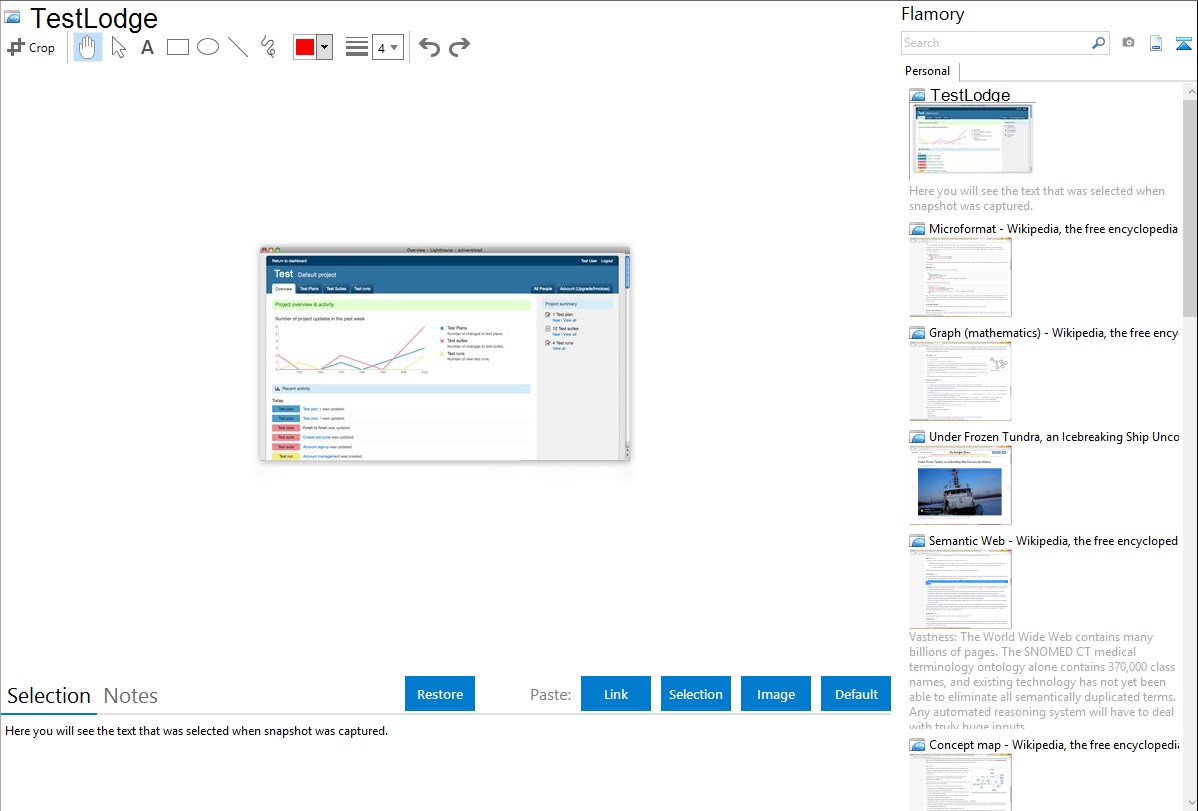Open the Under Frozen Tundra snapshot thumbnail
The image size is (1198, 811).
coord(960,485)
